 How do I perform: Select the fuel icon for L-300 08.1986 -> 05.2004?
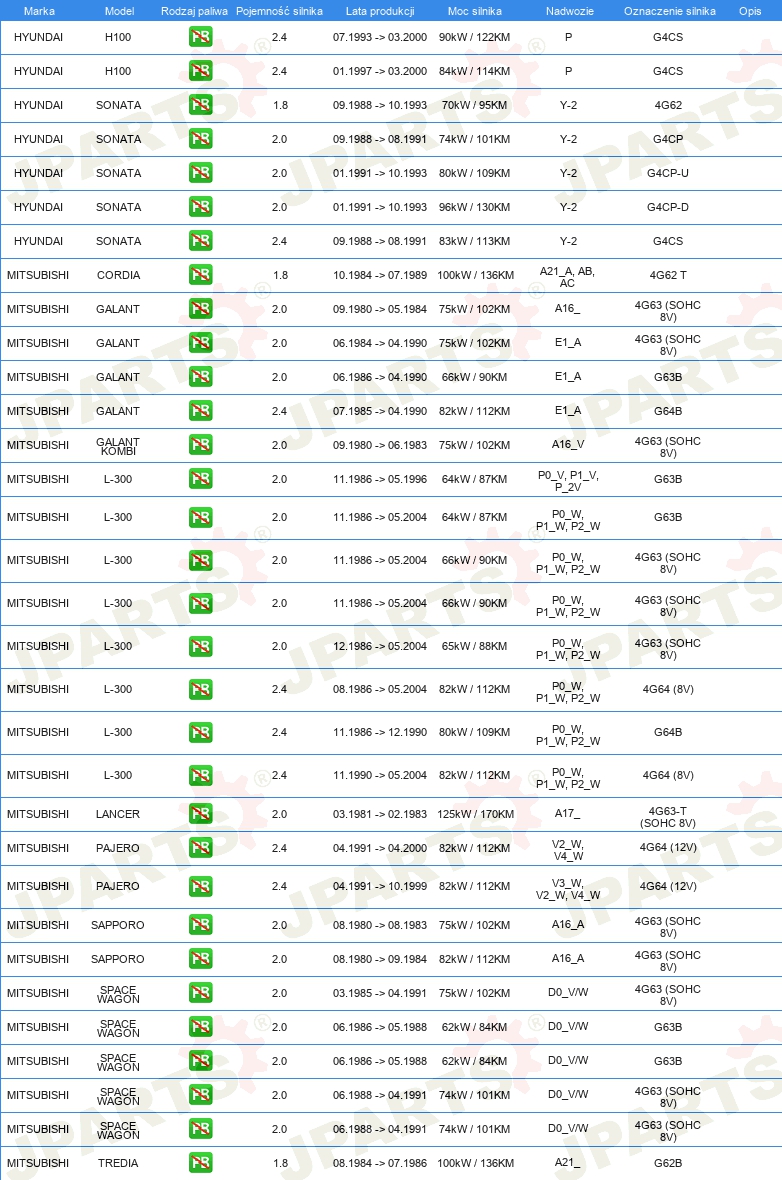[200, 689]
